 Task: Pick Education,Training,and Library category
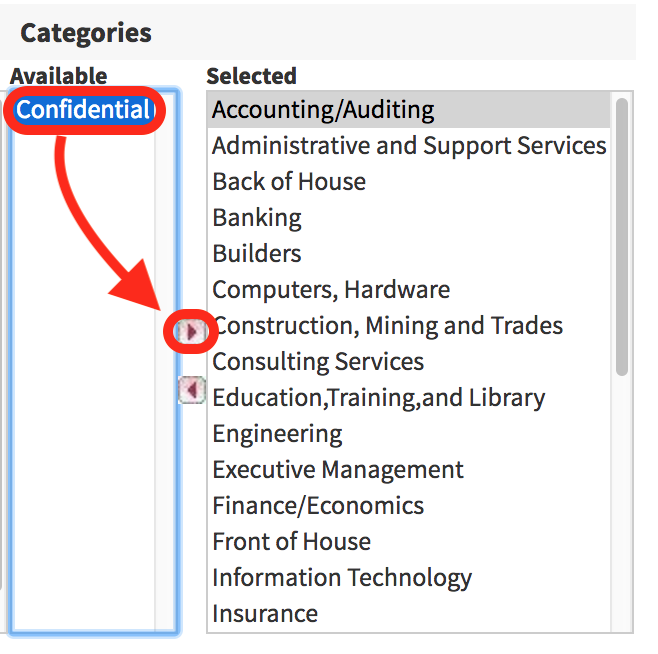(379, 398)
